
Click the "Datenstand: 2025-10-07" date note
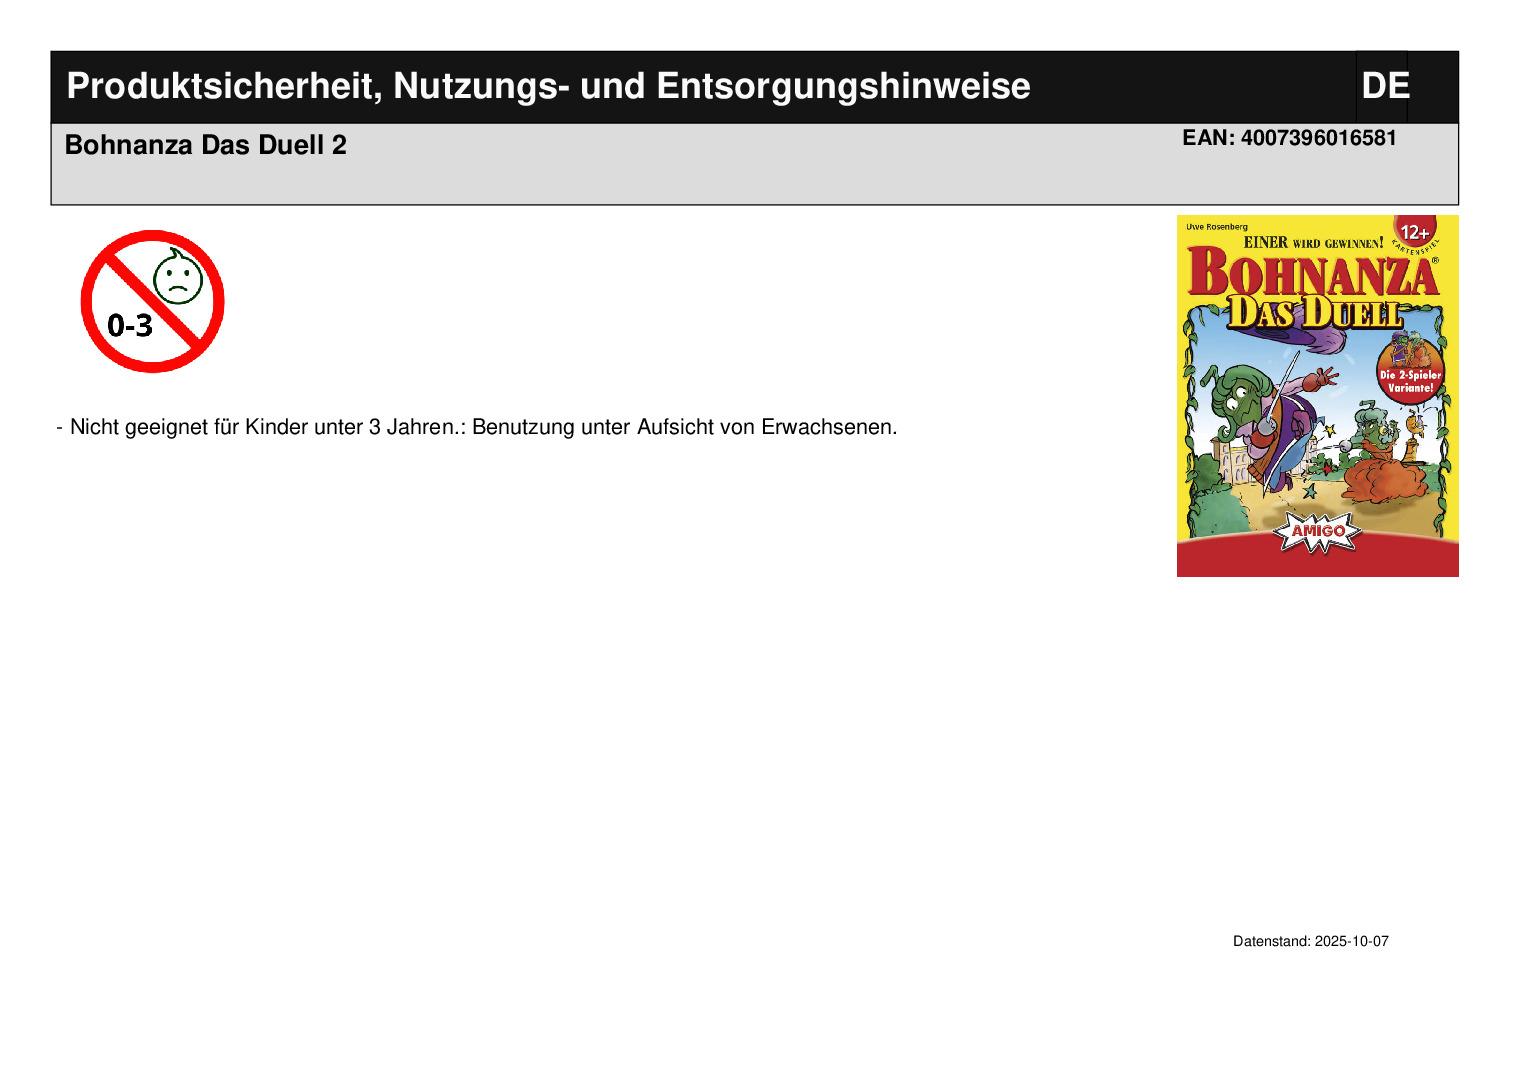coord(1310,942)
